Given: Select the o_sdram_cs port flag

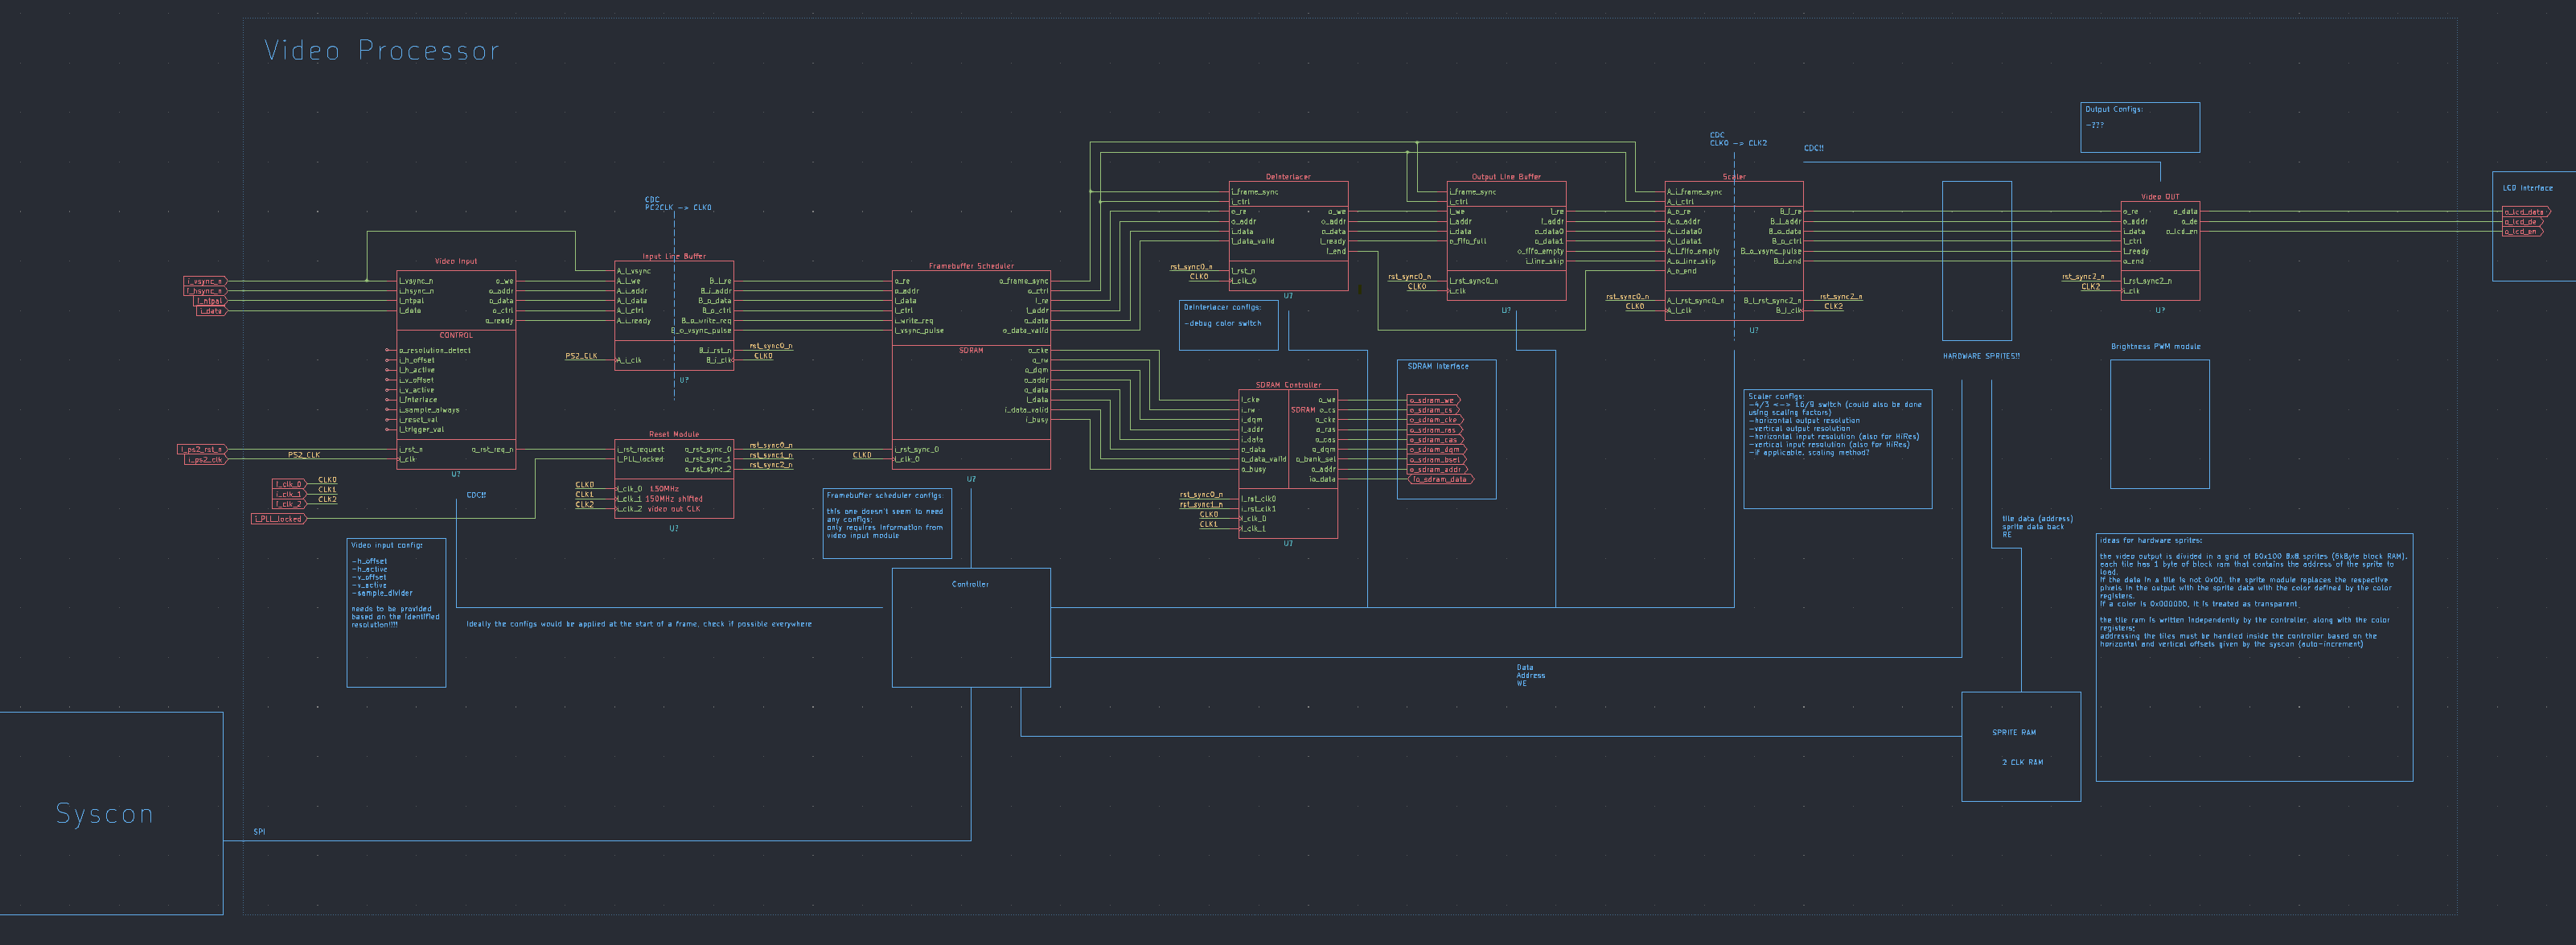Looking at the screenshot, I should 1433,410.
